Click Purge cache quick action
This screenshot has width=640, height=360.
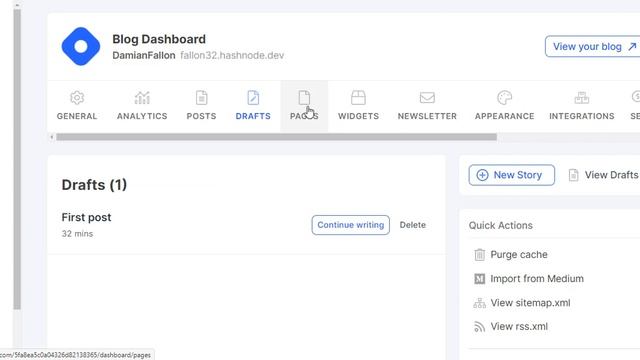(511, 255)
